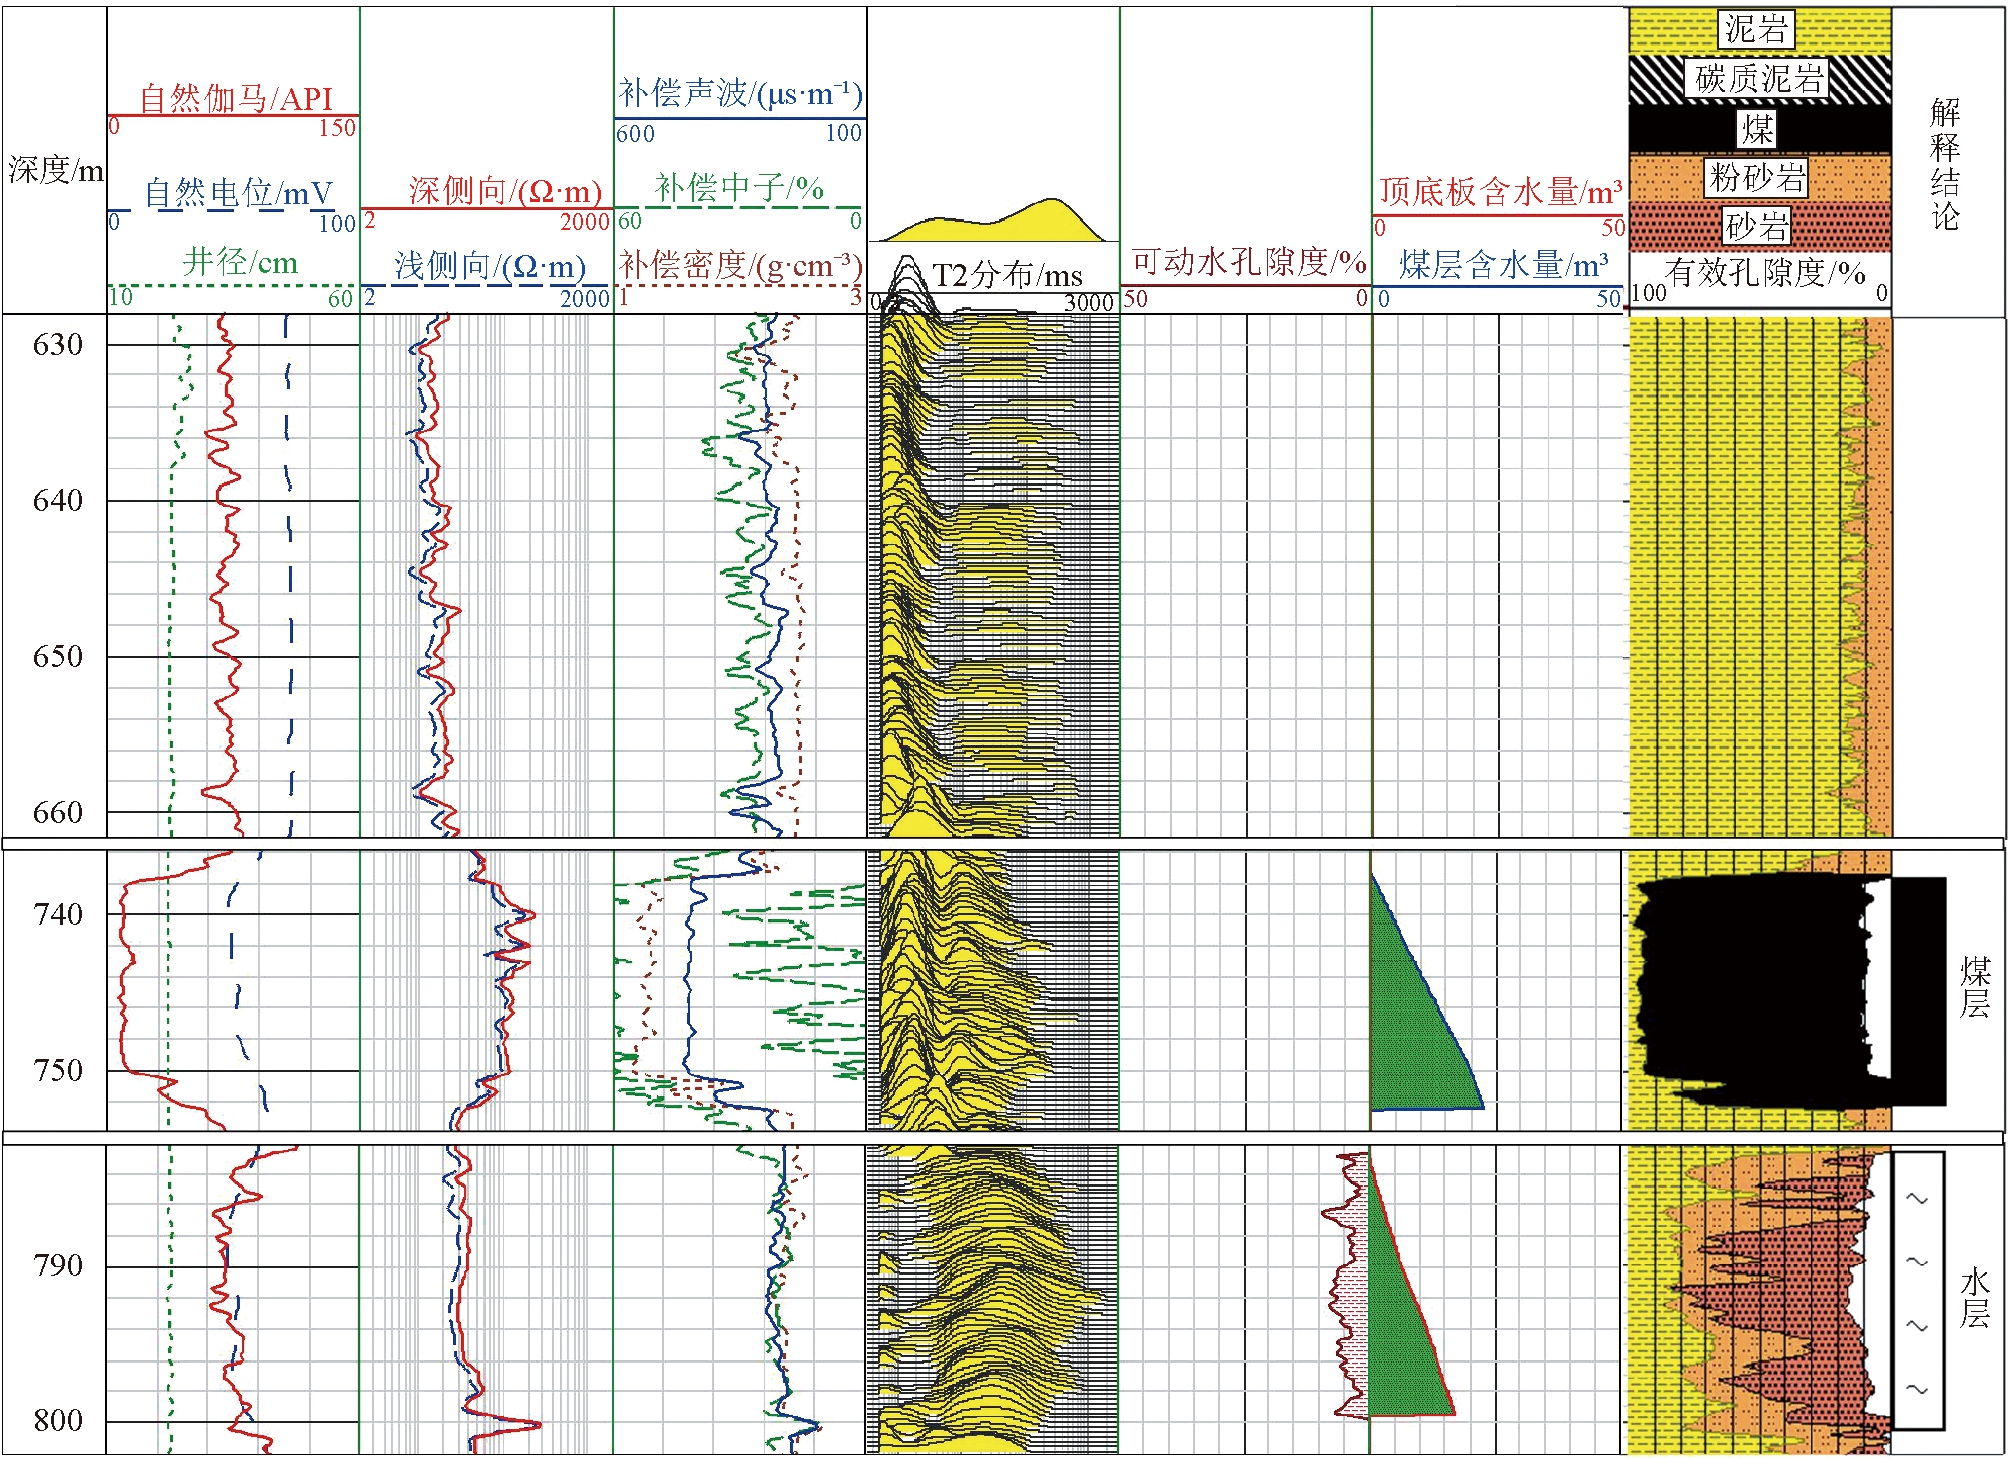Select the 解释结论 column header
This screenshot has height=1459, width=2009.
coord(1944,165)
